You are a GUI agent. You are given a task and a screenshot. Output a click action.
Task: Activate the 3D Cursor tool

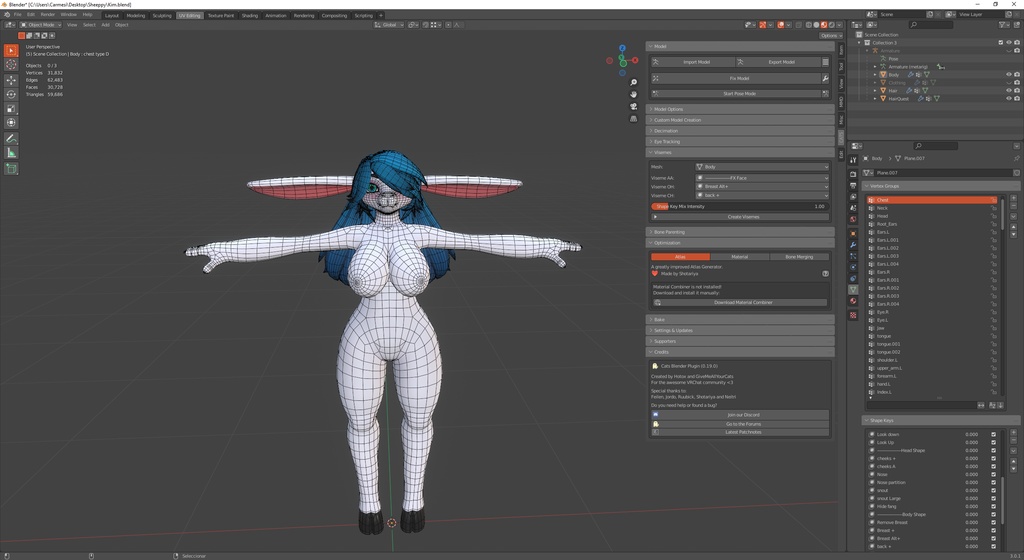(11, 65)
